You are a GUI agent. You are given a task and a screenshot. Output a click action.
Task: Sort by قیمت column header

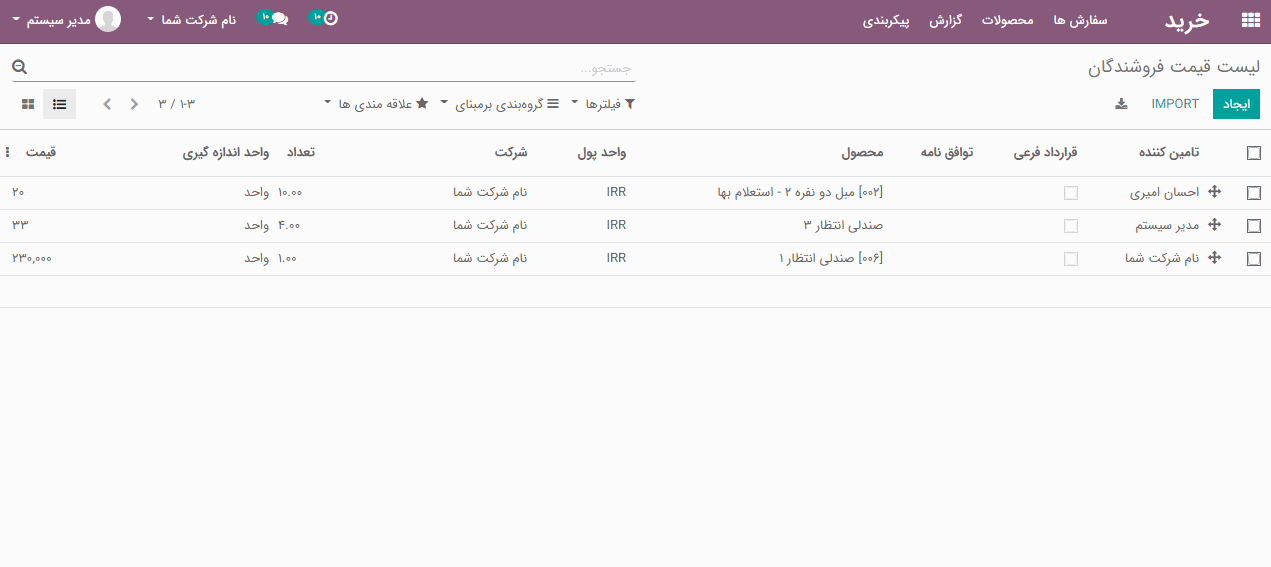[x=41, y=153]
